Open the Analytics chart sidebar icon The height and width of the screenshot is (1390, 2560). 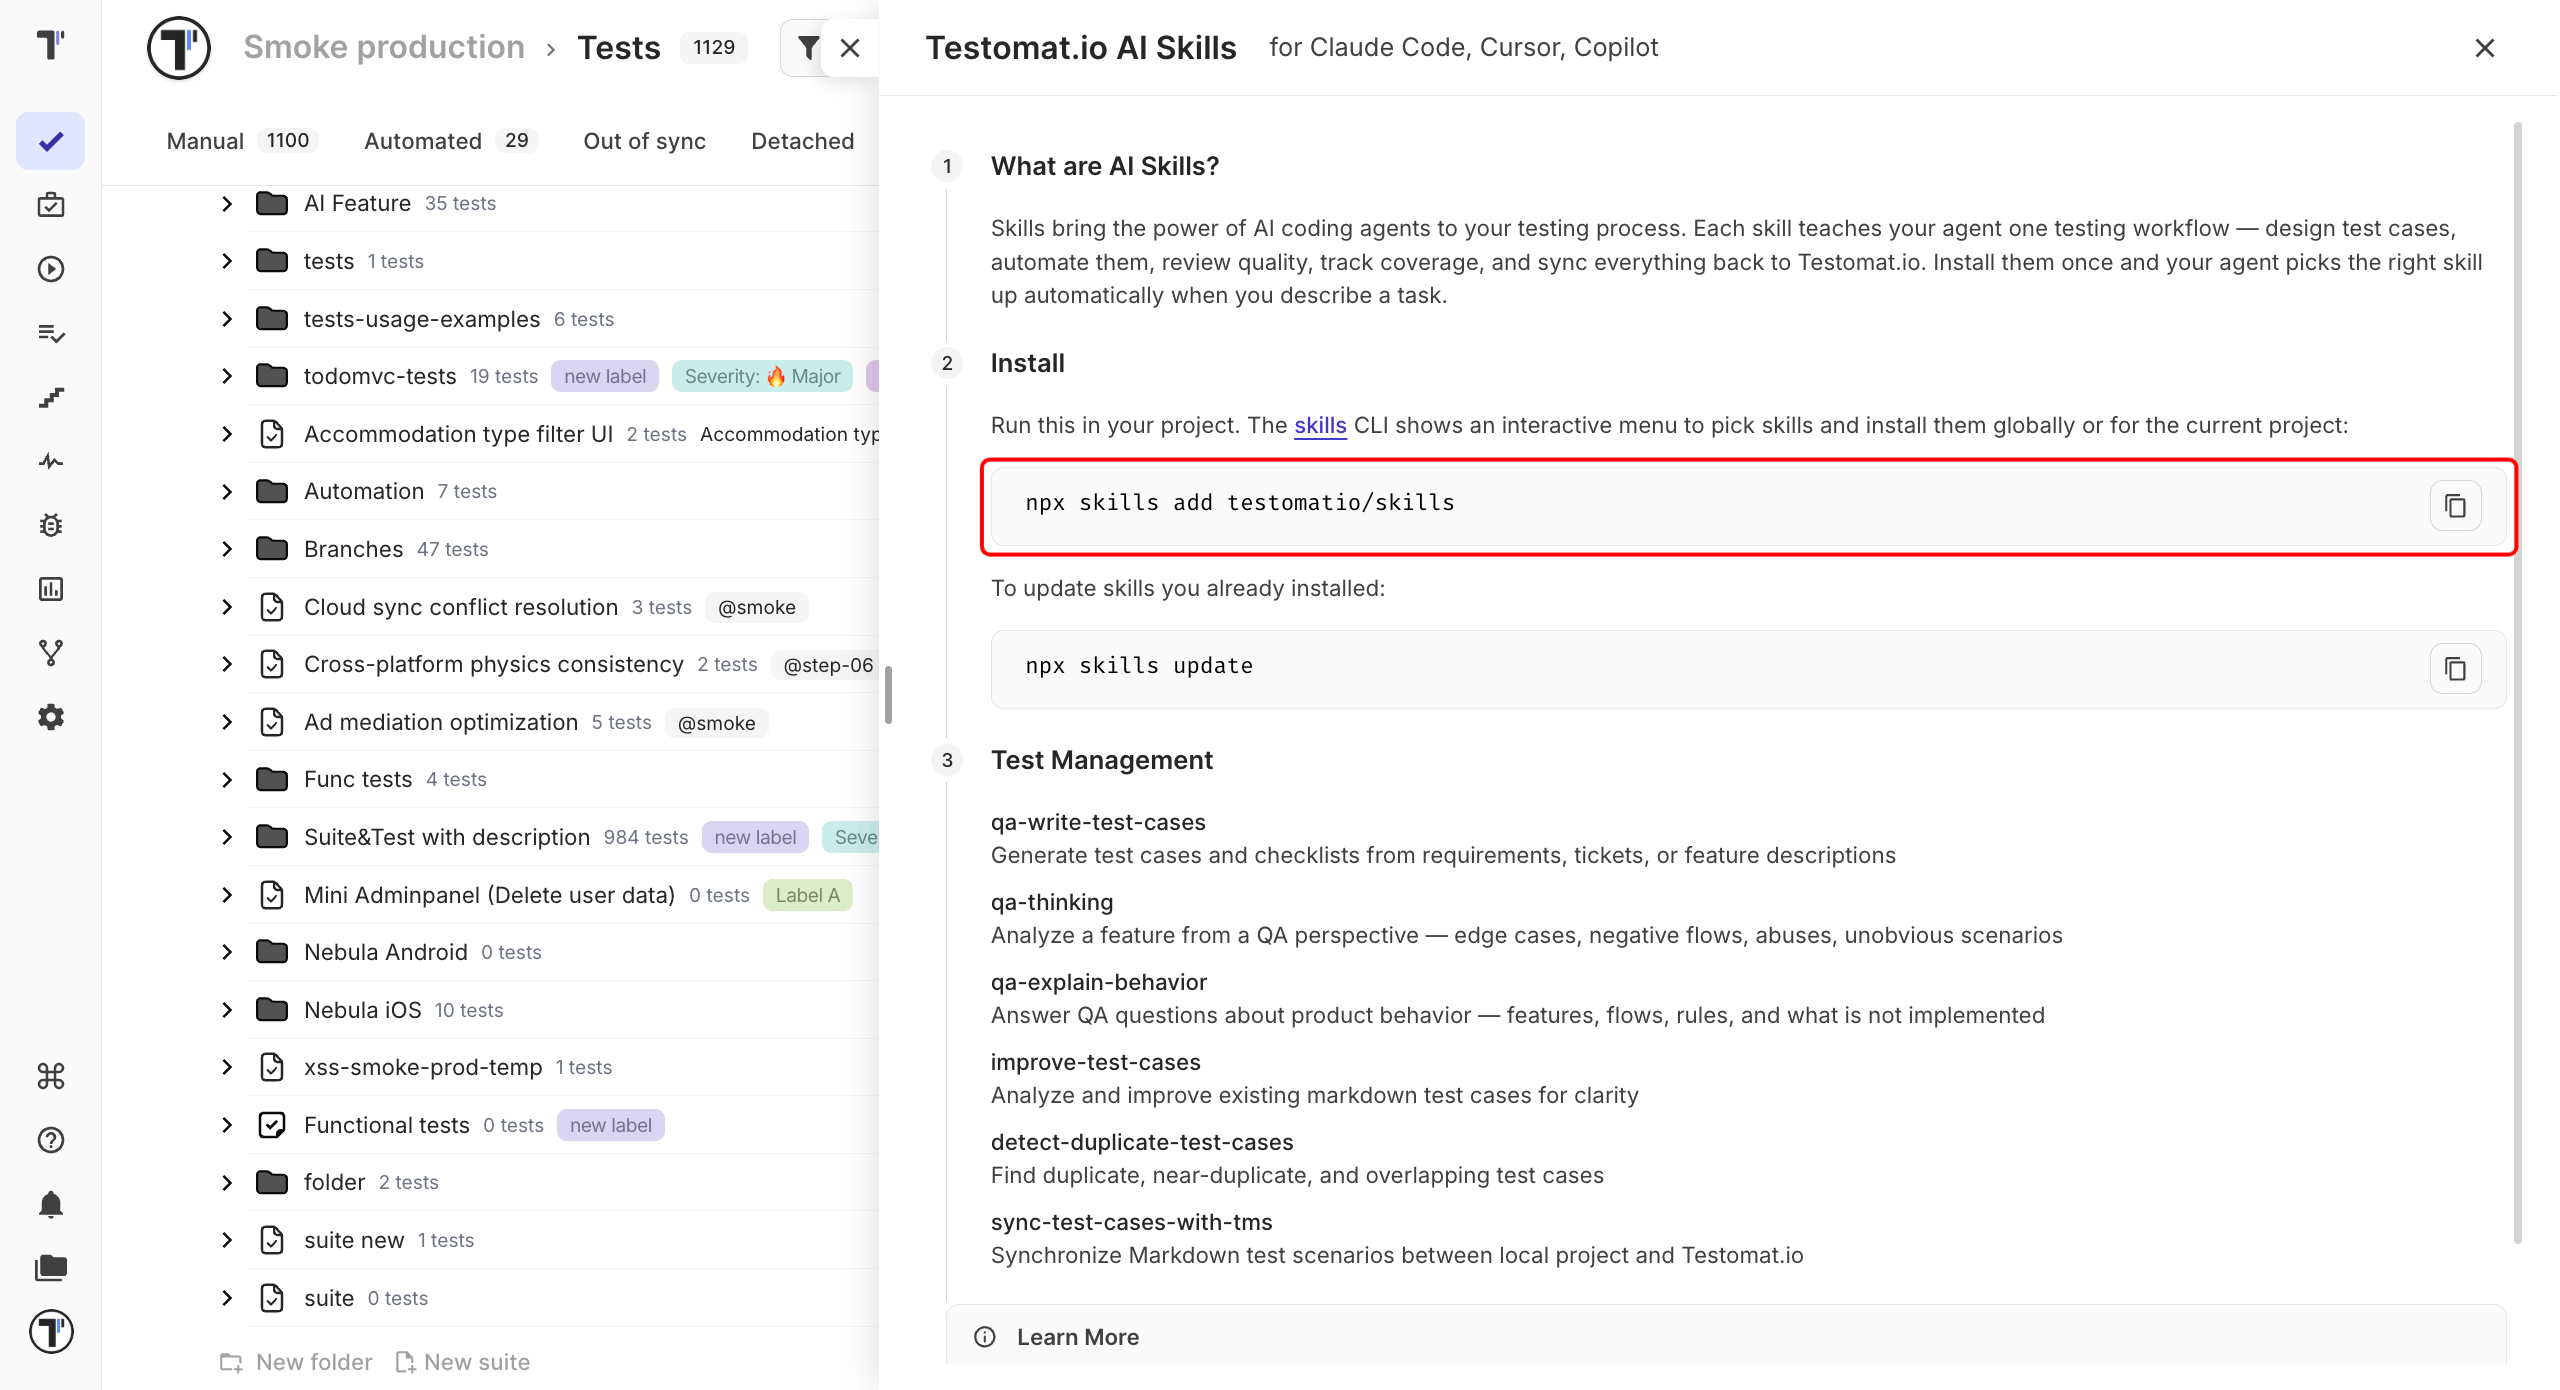pyautogui.click(x=50, y=589)
